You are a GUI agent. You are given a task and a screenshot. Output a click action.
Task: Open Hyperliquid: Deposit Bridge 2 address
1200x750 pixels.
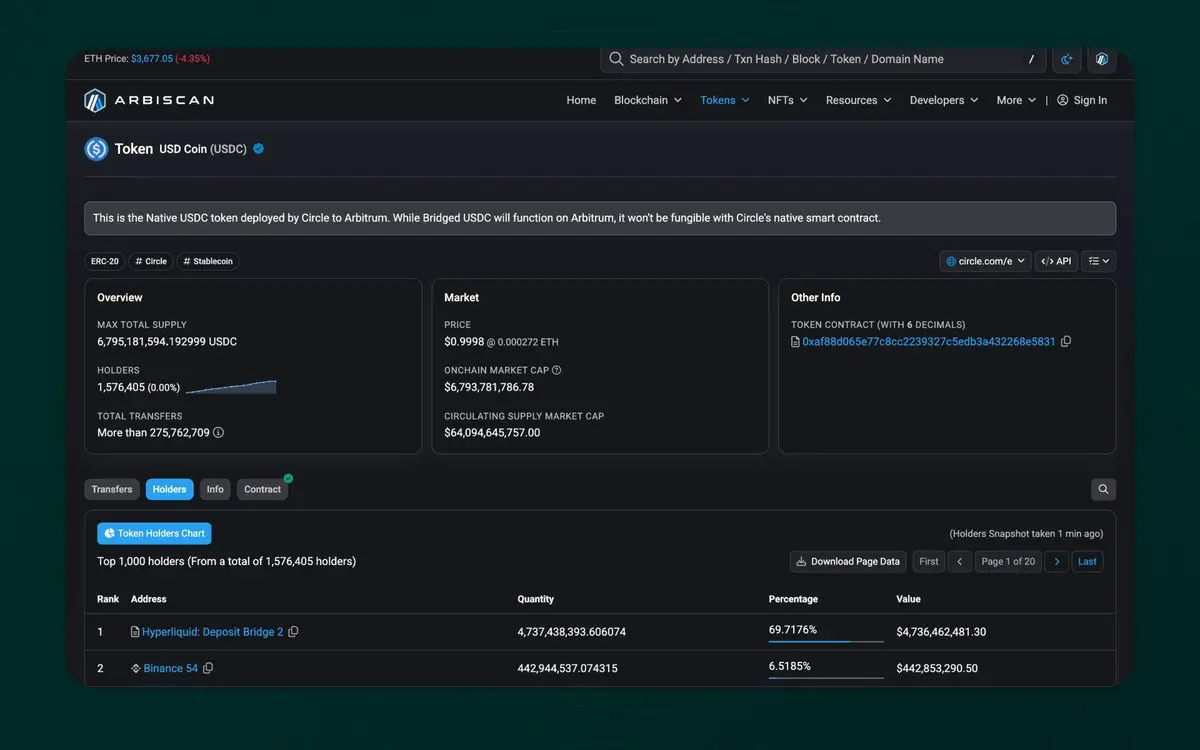click(x=213, y=632)
